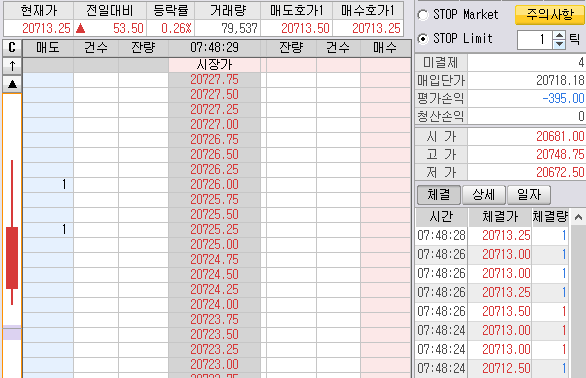586x378 pixels.
Task: Click price 20727.50 in the ladder
Action: 214,95
